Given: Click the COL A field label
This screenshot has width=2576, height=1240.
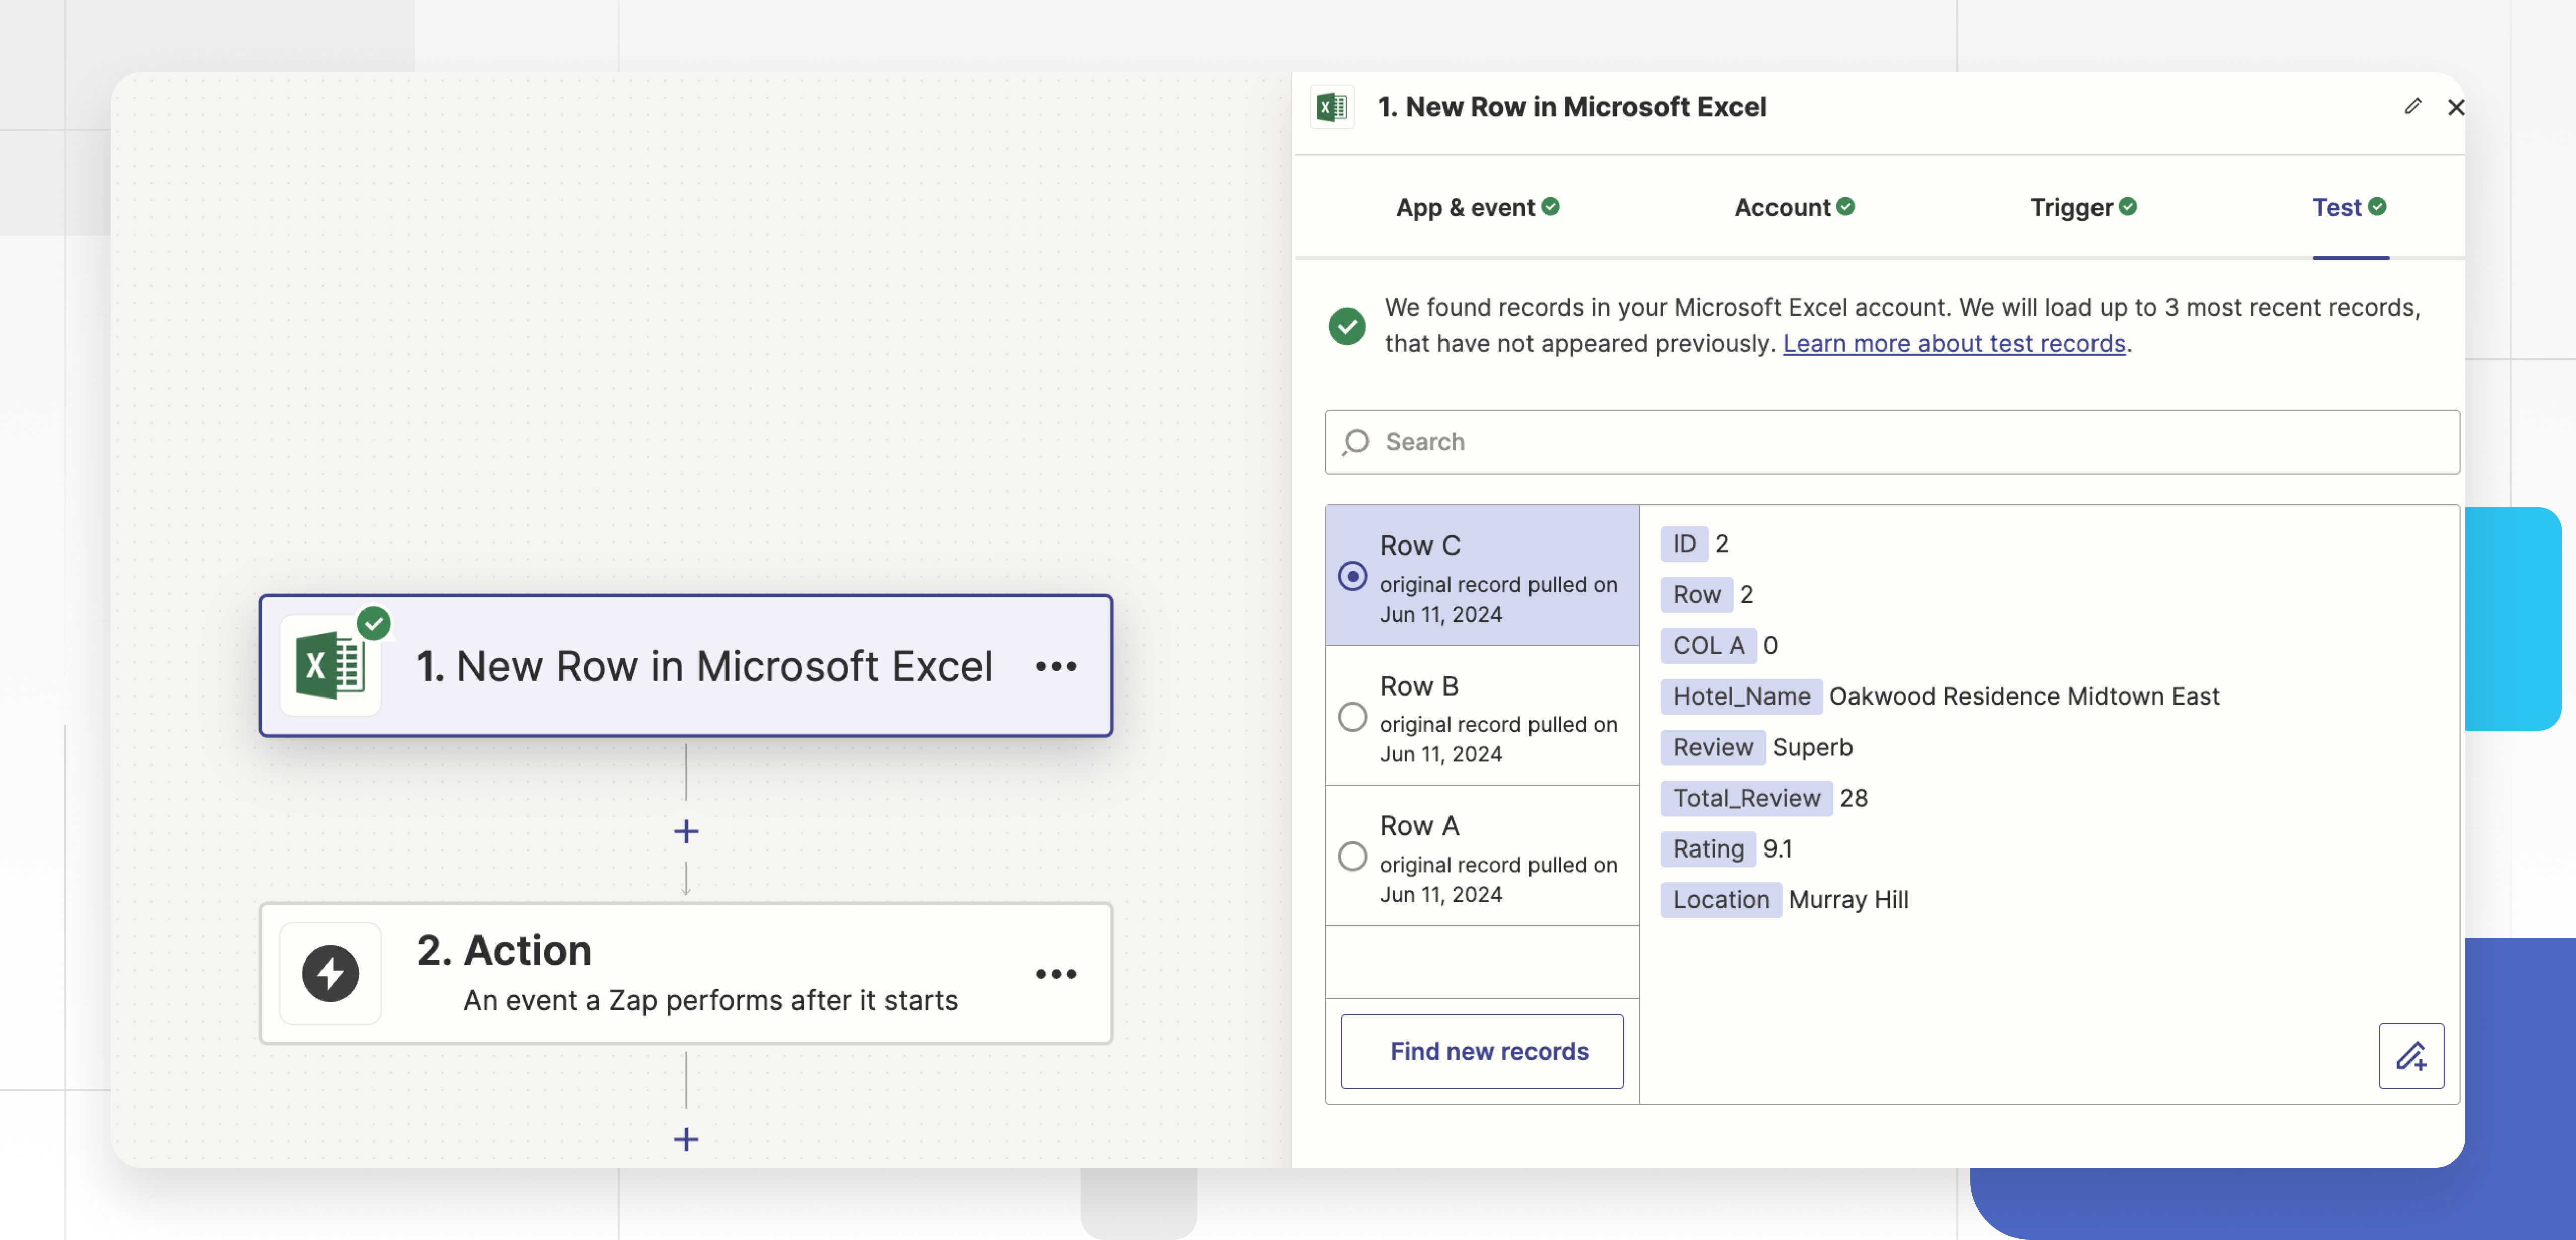Looking at the screenshot, I should [x=1708, y=646].
